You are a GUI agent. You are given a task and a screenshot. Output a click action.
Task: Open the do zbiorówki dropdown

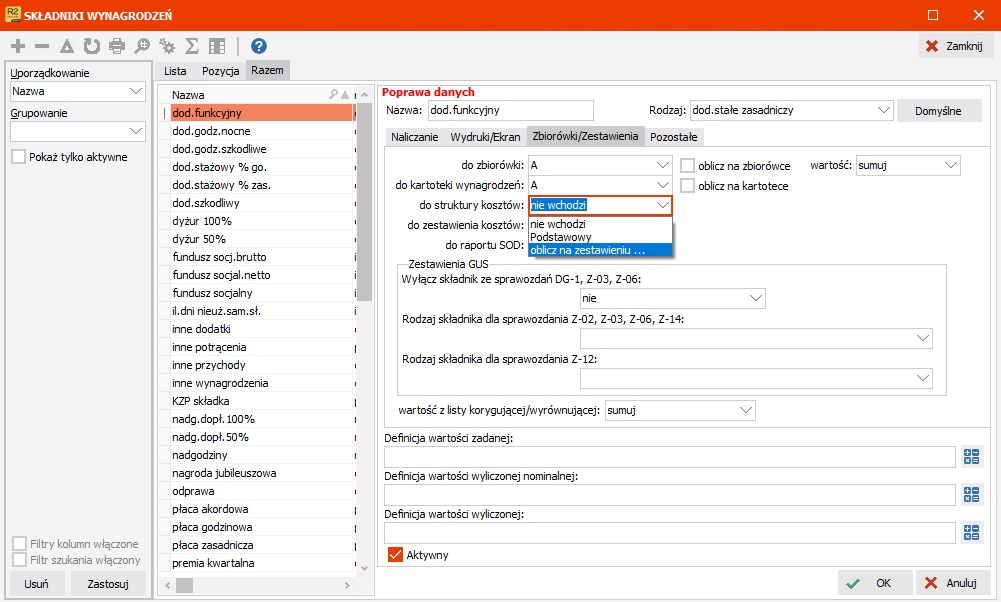[600, 165]
